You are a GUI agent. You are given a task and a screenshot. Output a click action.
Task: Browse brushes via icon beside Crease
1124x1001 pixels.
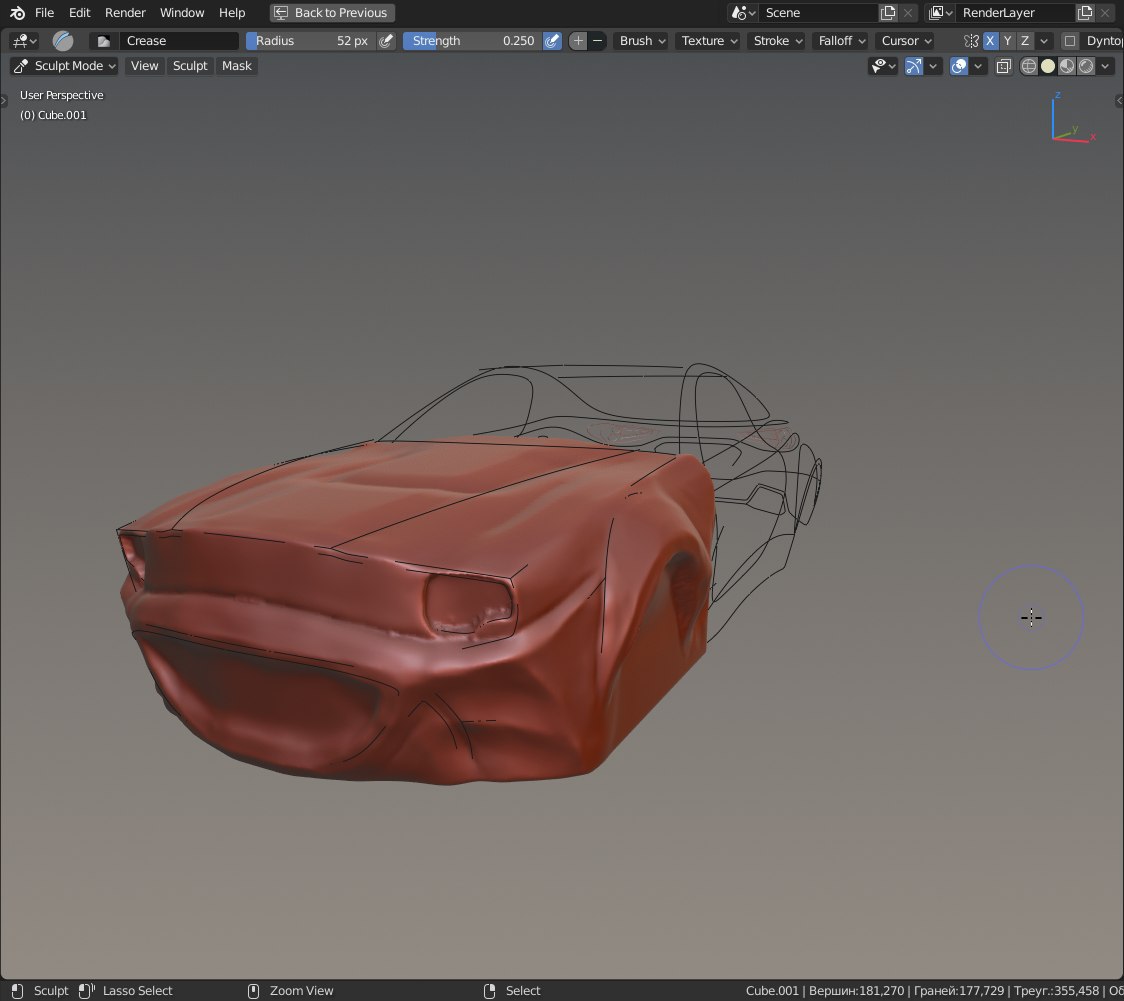tap(104, 41)
